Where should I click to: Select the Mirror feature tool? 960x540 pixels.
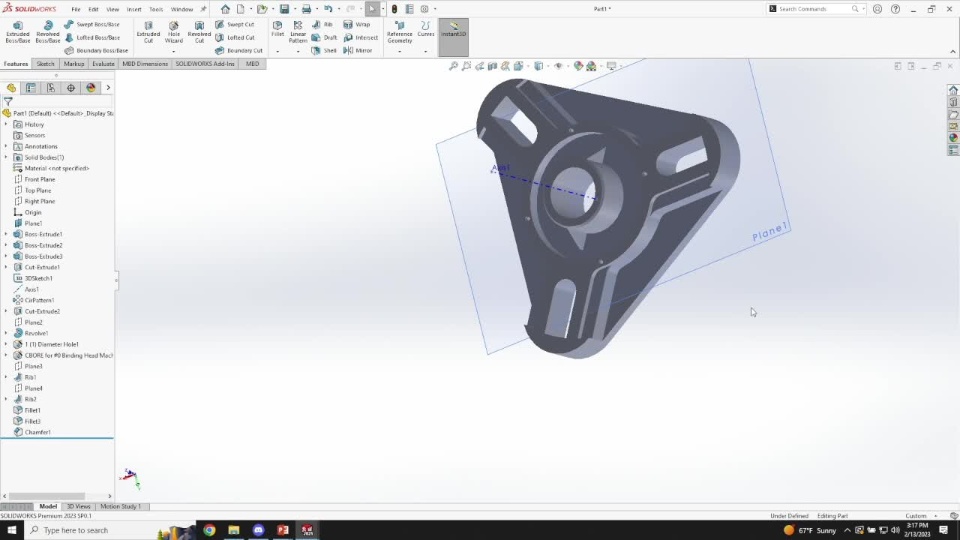click(x=358, y=51)
